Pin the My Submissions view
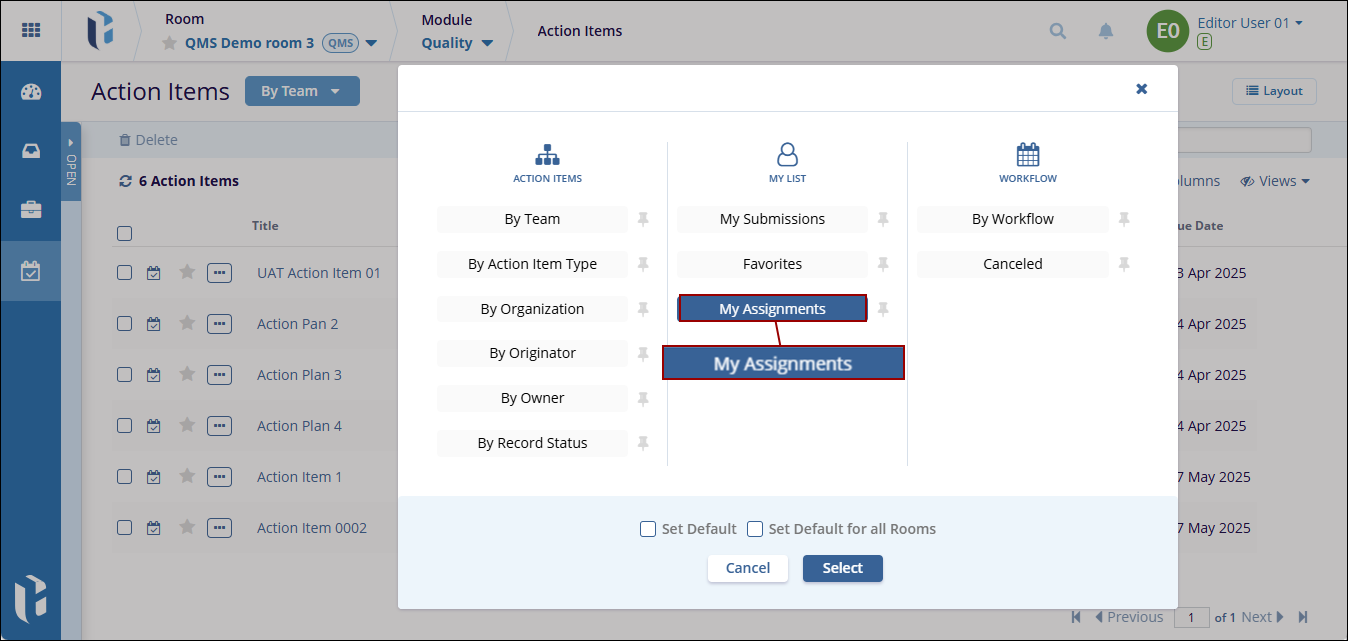 [x=883, y=219]
